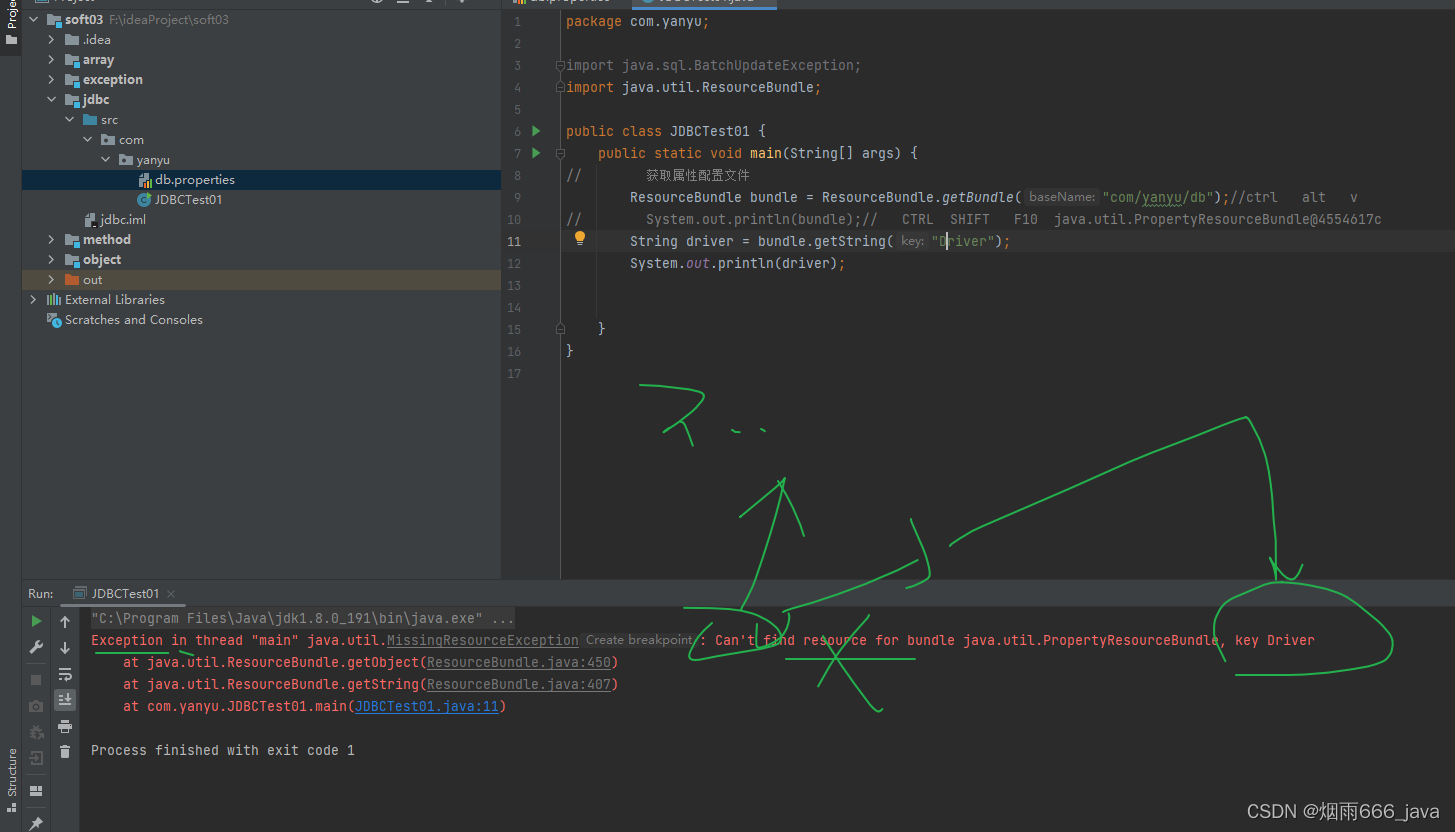Screen dimensions: 1455x832
Task: Expand the out folder
Action: (52, 279)
